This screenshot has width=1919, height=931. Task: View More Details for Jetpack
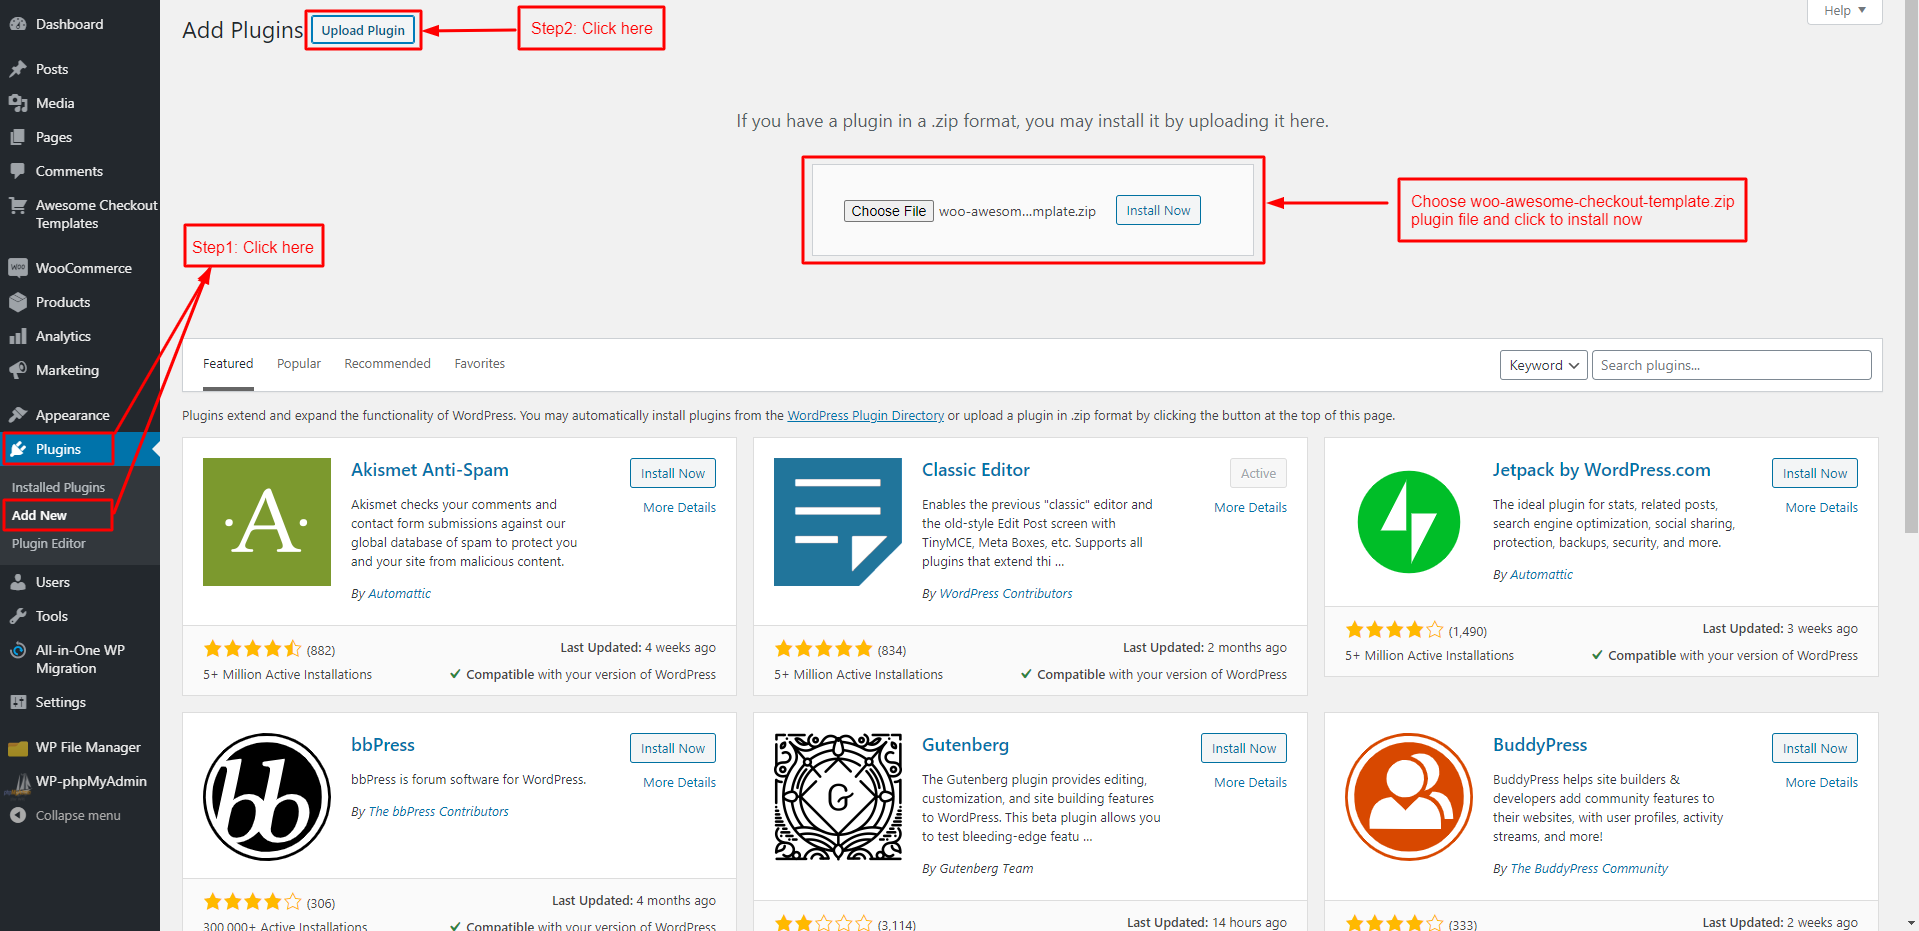click(1821, 507)
